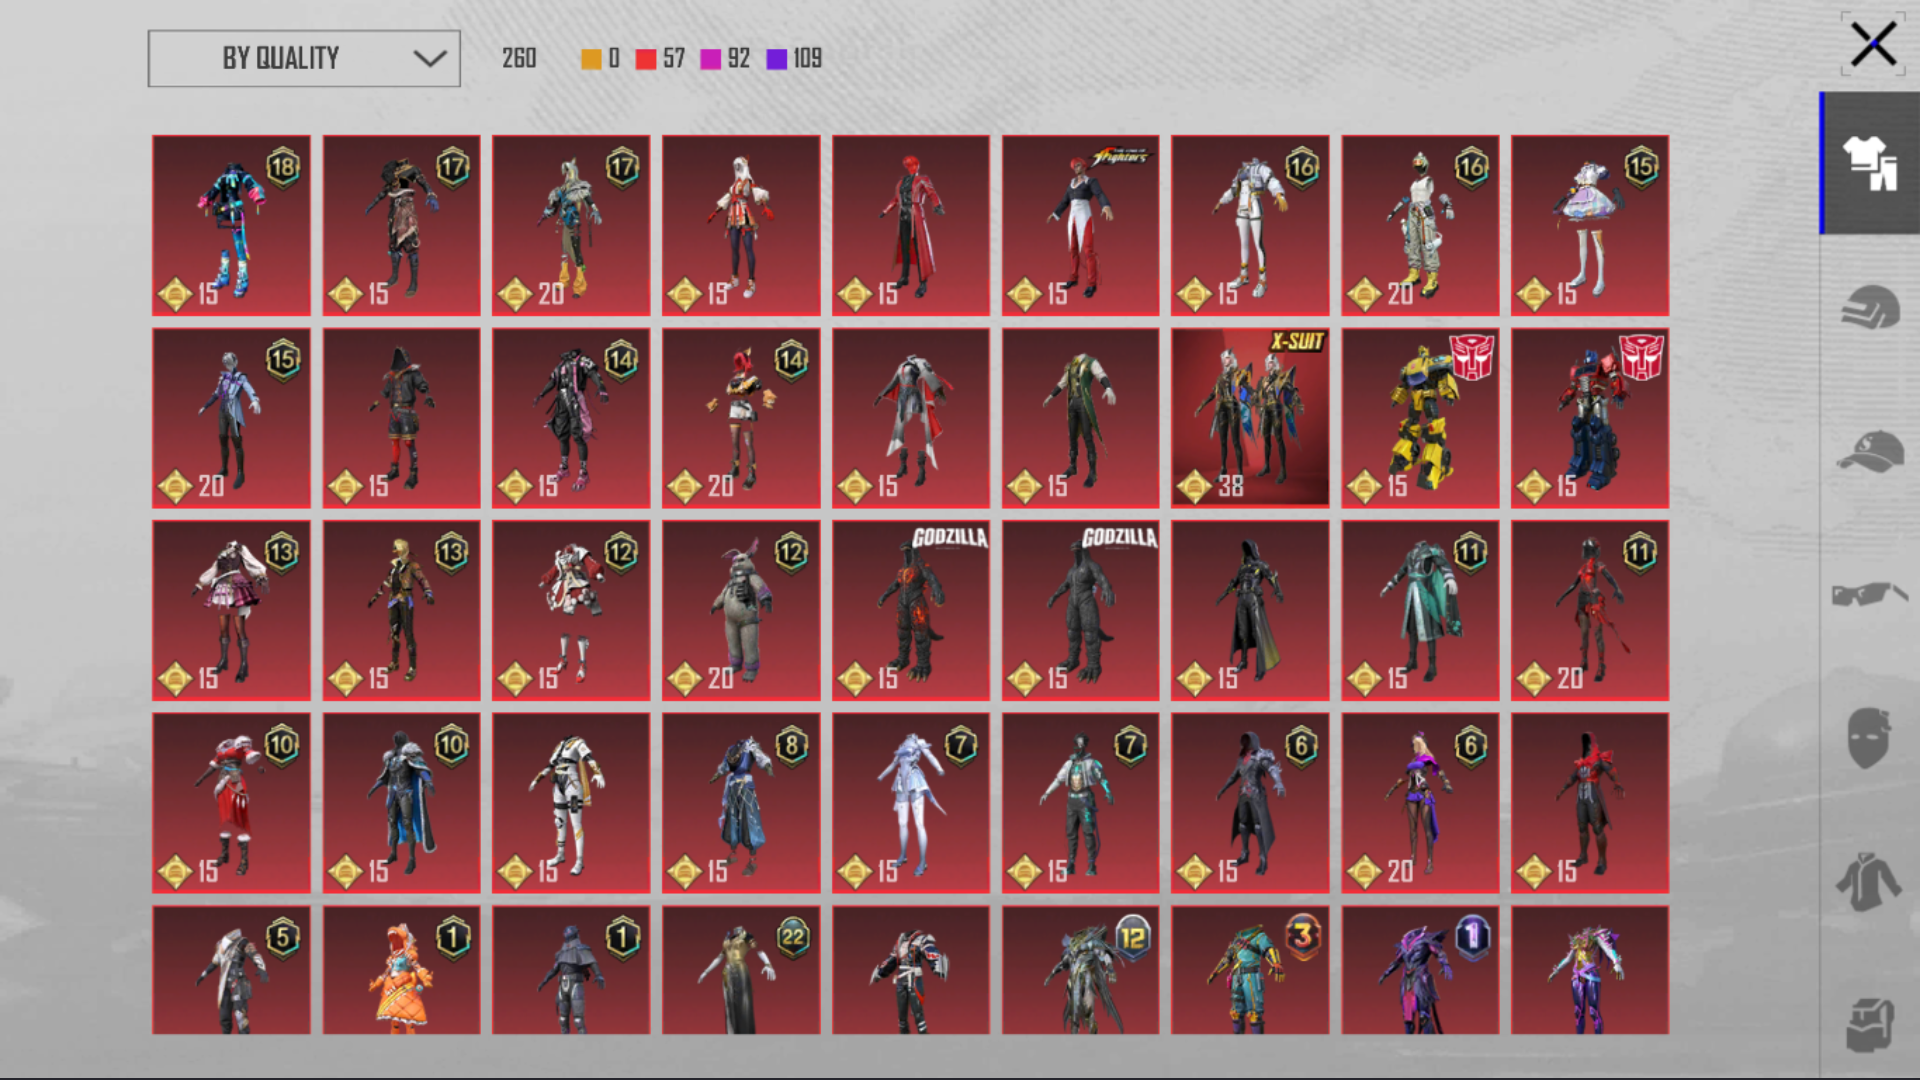1920x1080 pixels.
Task: Select the level 22 gold gown outfit
Action: (741, 970)
